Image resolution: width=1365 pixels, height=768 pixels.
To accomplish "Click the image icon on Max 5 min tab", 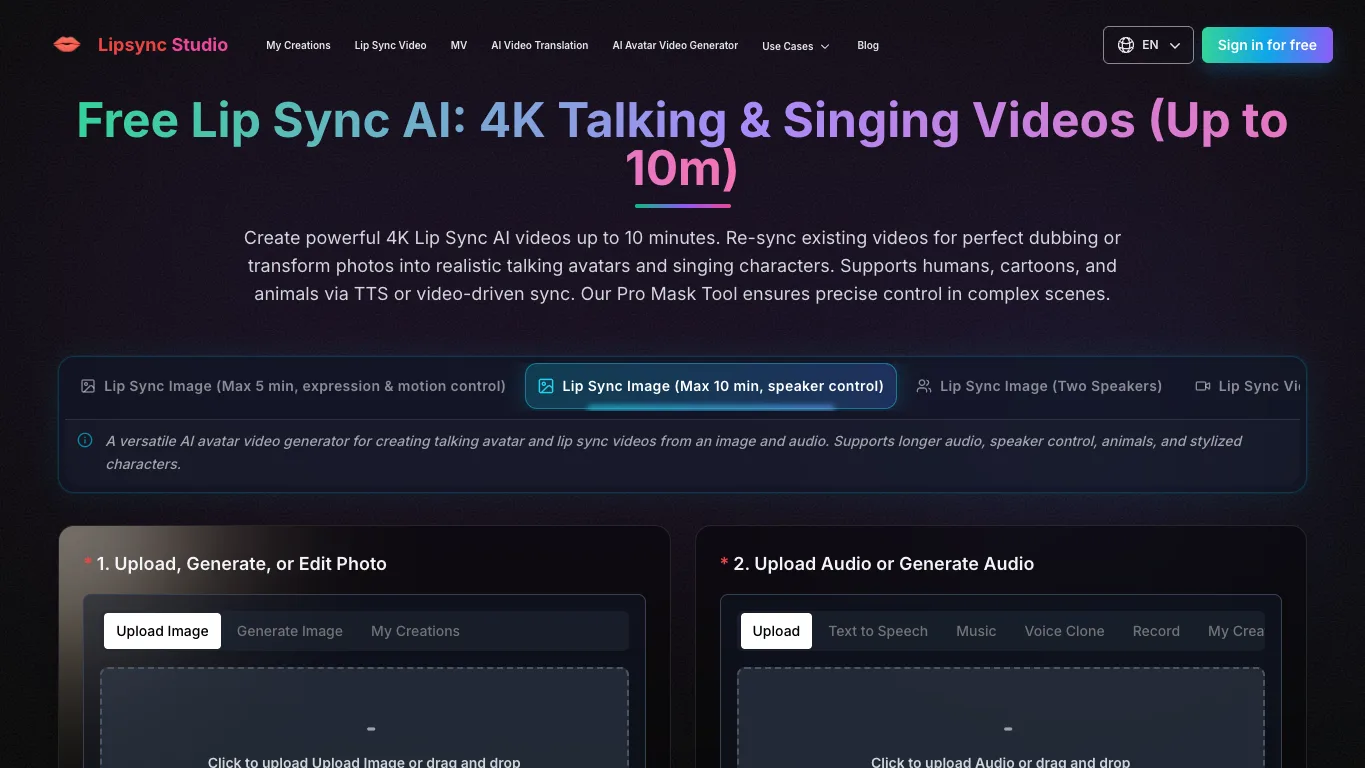I will pyautogui.click(x=88, y=386).
